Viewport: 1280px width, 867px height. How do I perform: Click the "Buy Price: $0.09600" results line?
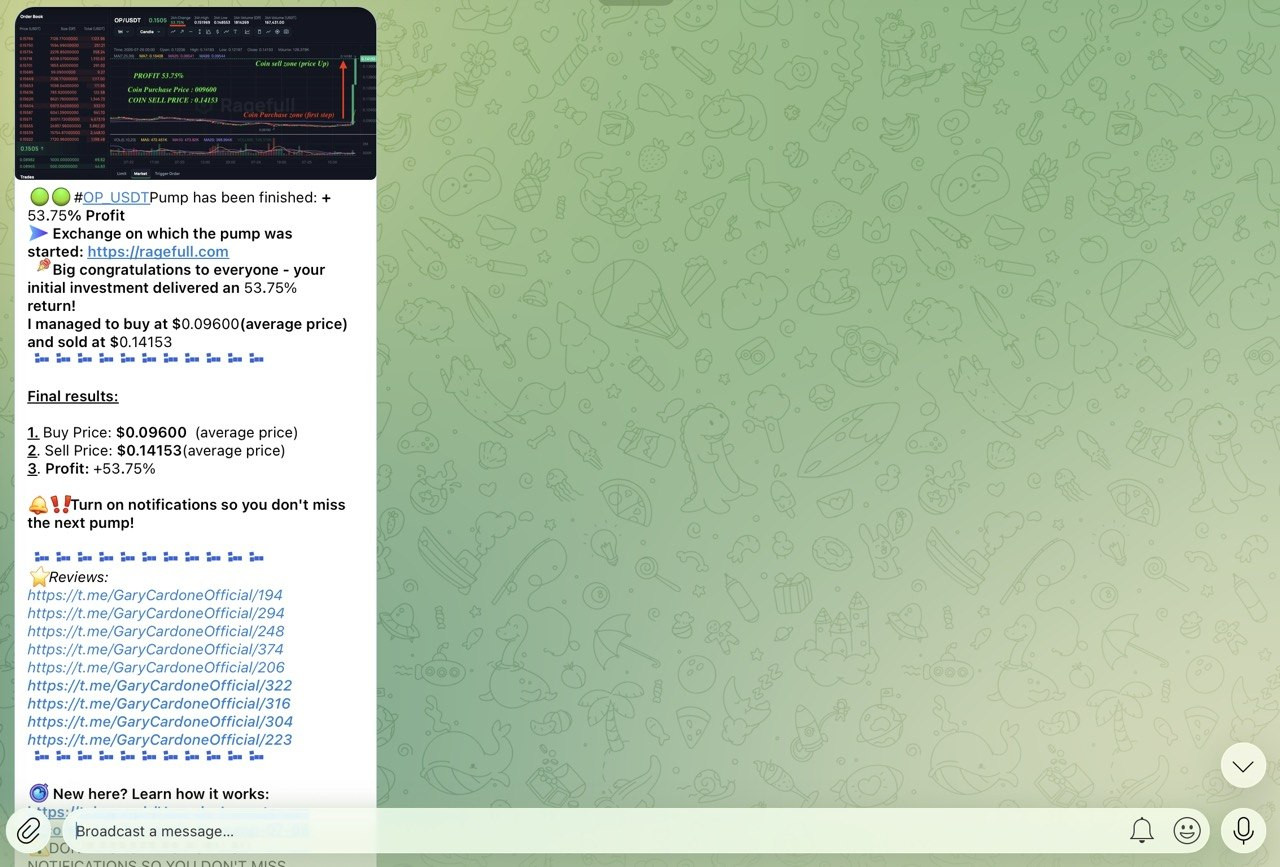pyautogui.click(x=163, y=432)
